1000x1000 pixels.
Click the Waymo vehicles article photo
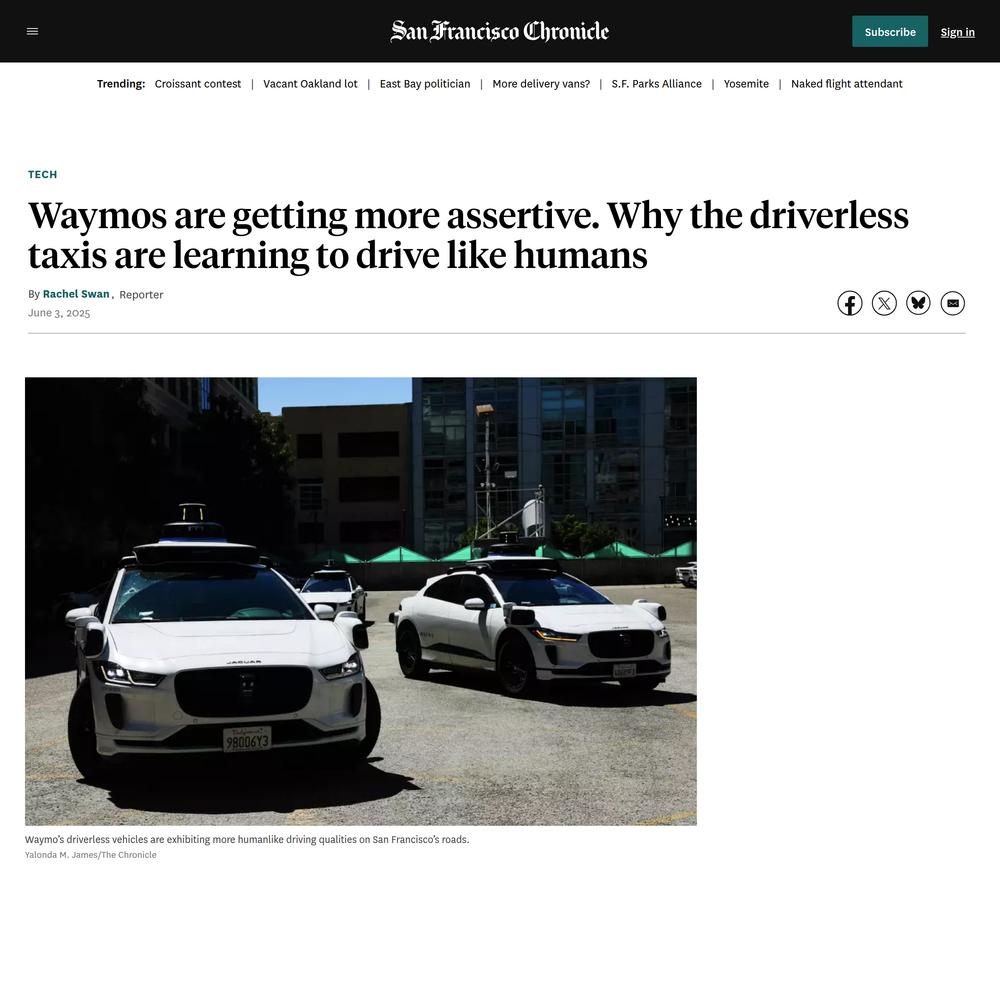361,601
